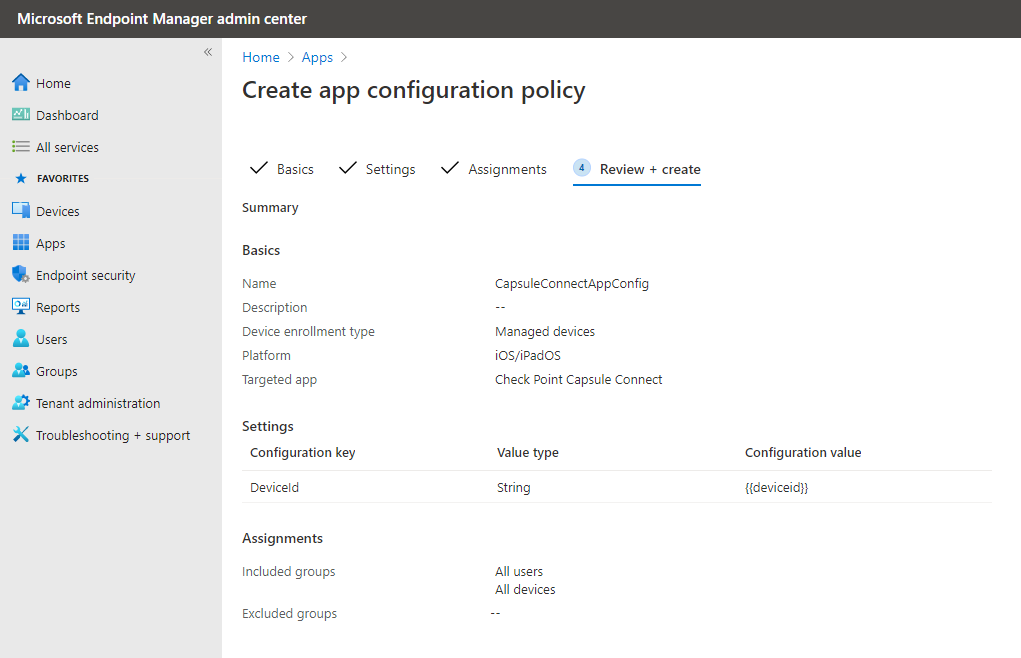Click the step 4 number badge
1021x658 pixels.
(x=581, y=168)
